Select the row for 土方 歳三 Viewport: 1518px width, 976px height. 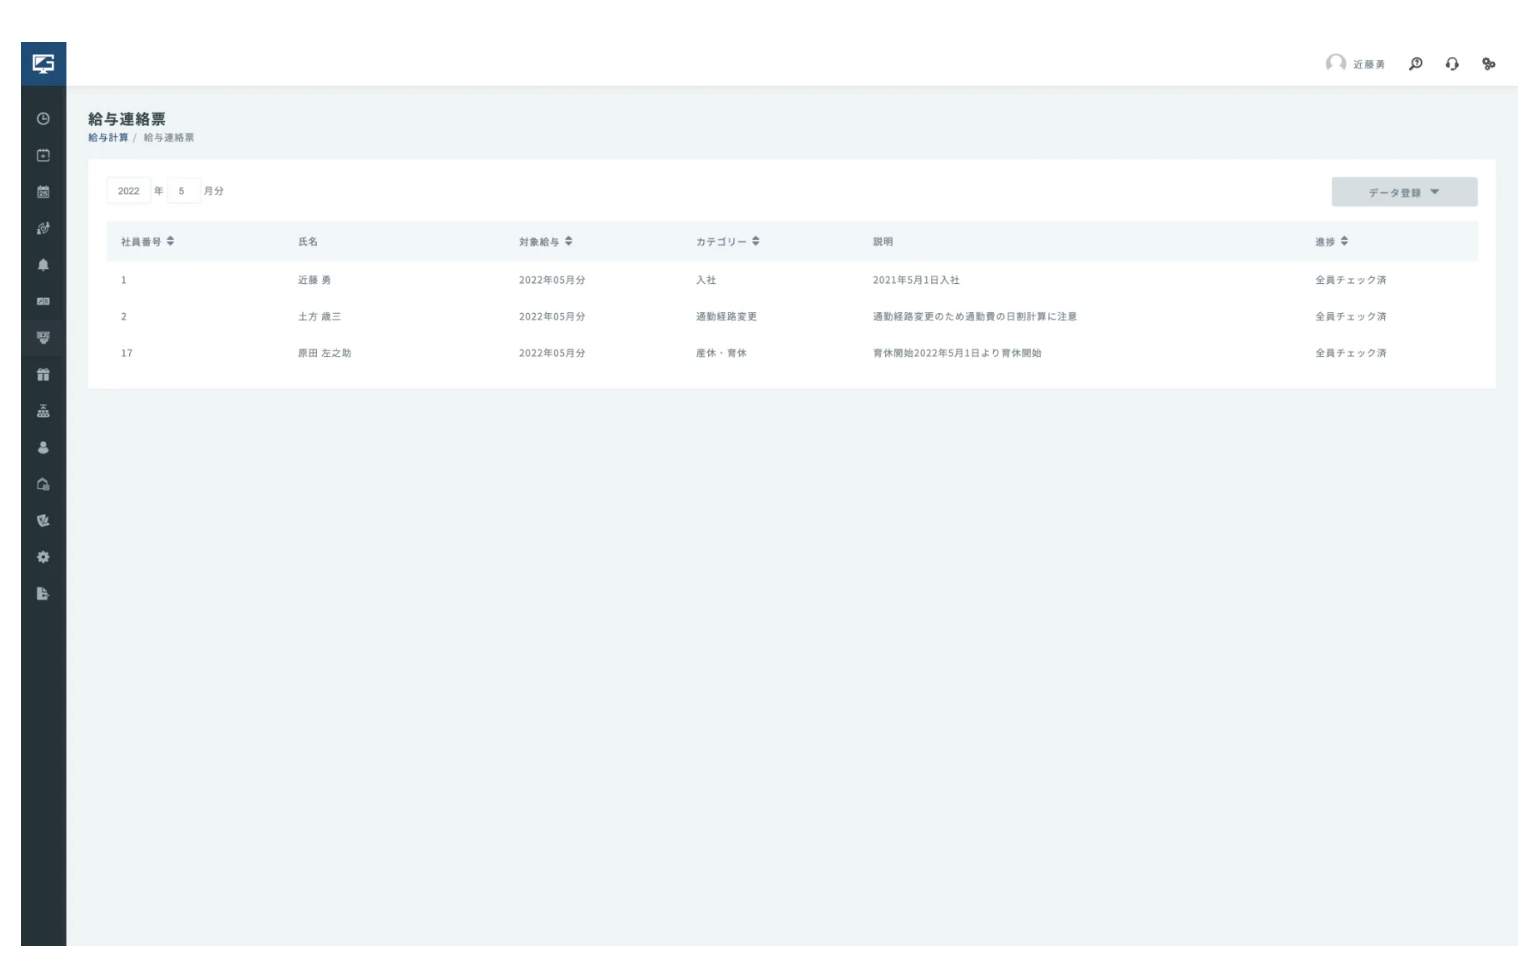click(319, 317)
